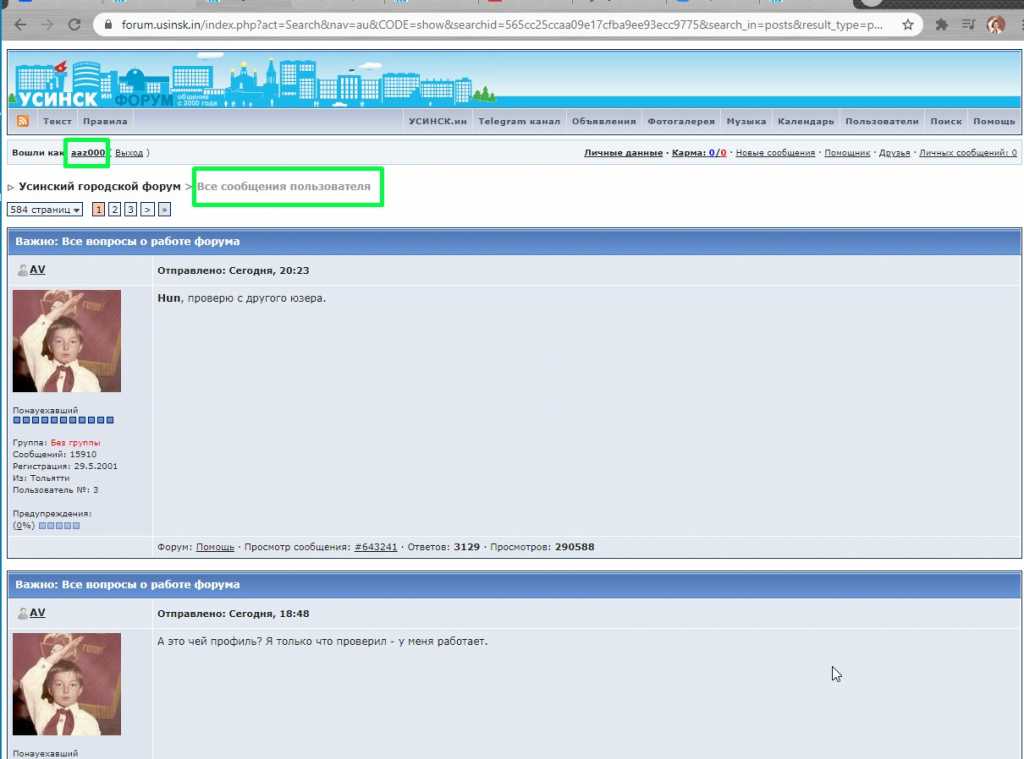Image resolution: width=1024 pixels, height=759 pixels.
Task: Open the "584 страниц" page dropdown
Action: (x=45, y=210)
